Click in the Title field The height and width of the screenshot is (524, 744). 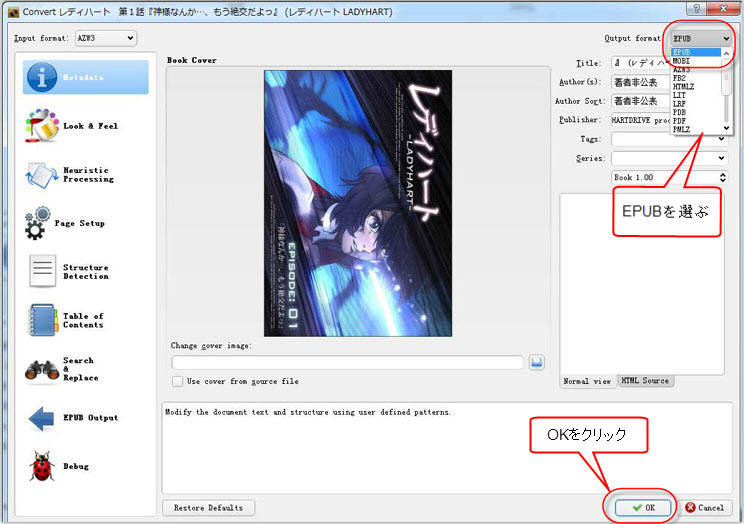[641, 63]
